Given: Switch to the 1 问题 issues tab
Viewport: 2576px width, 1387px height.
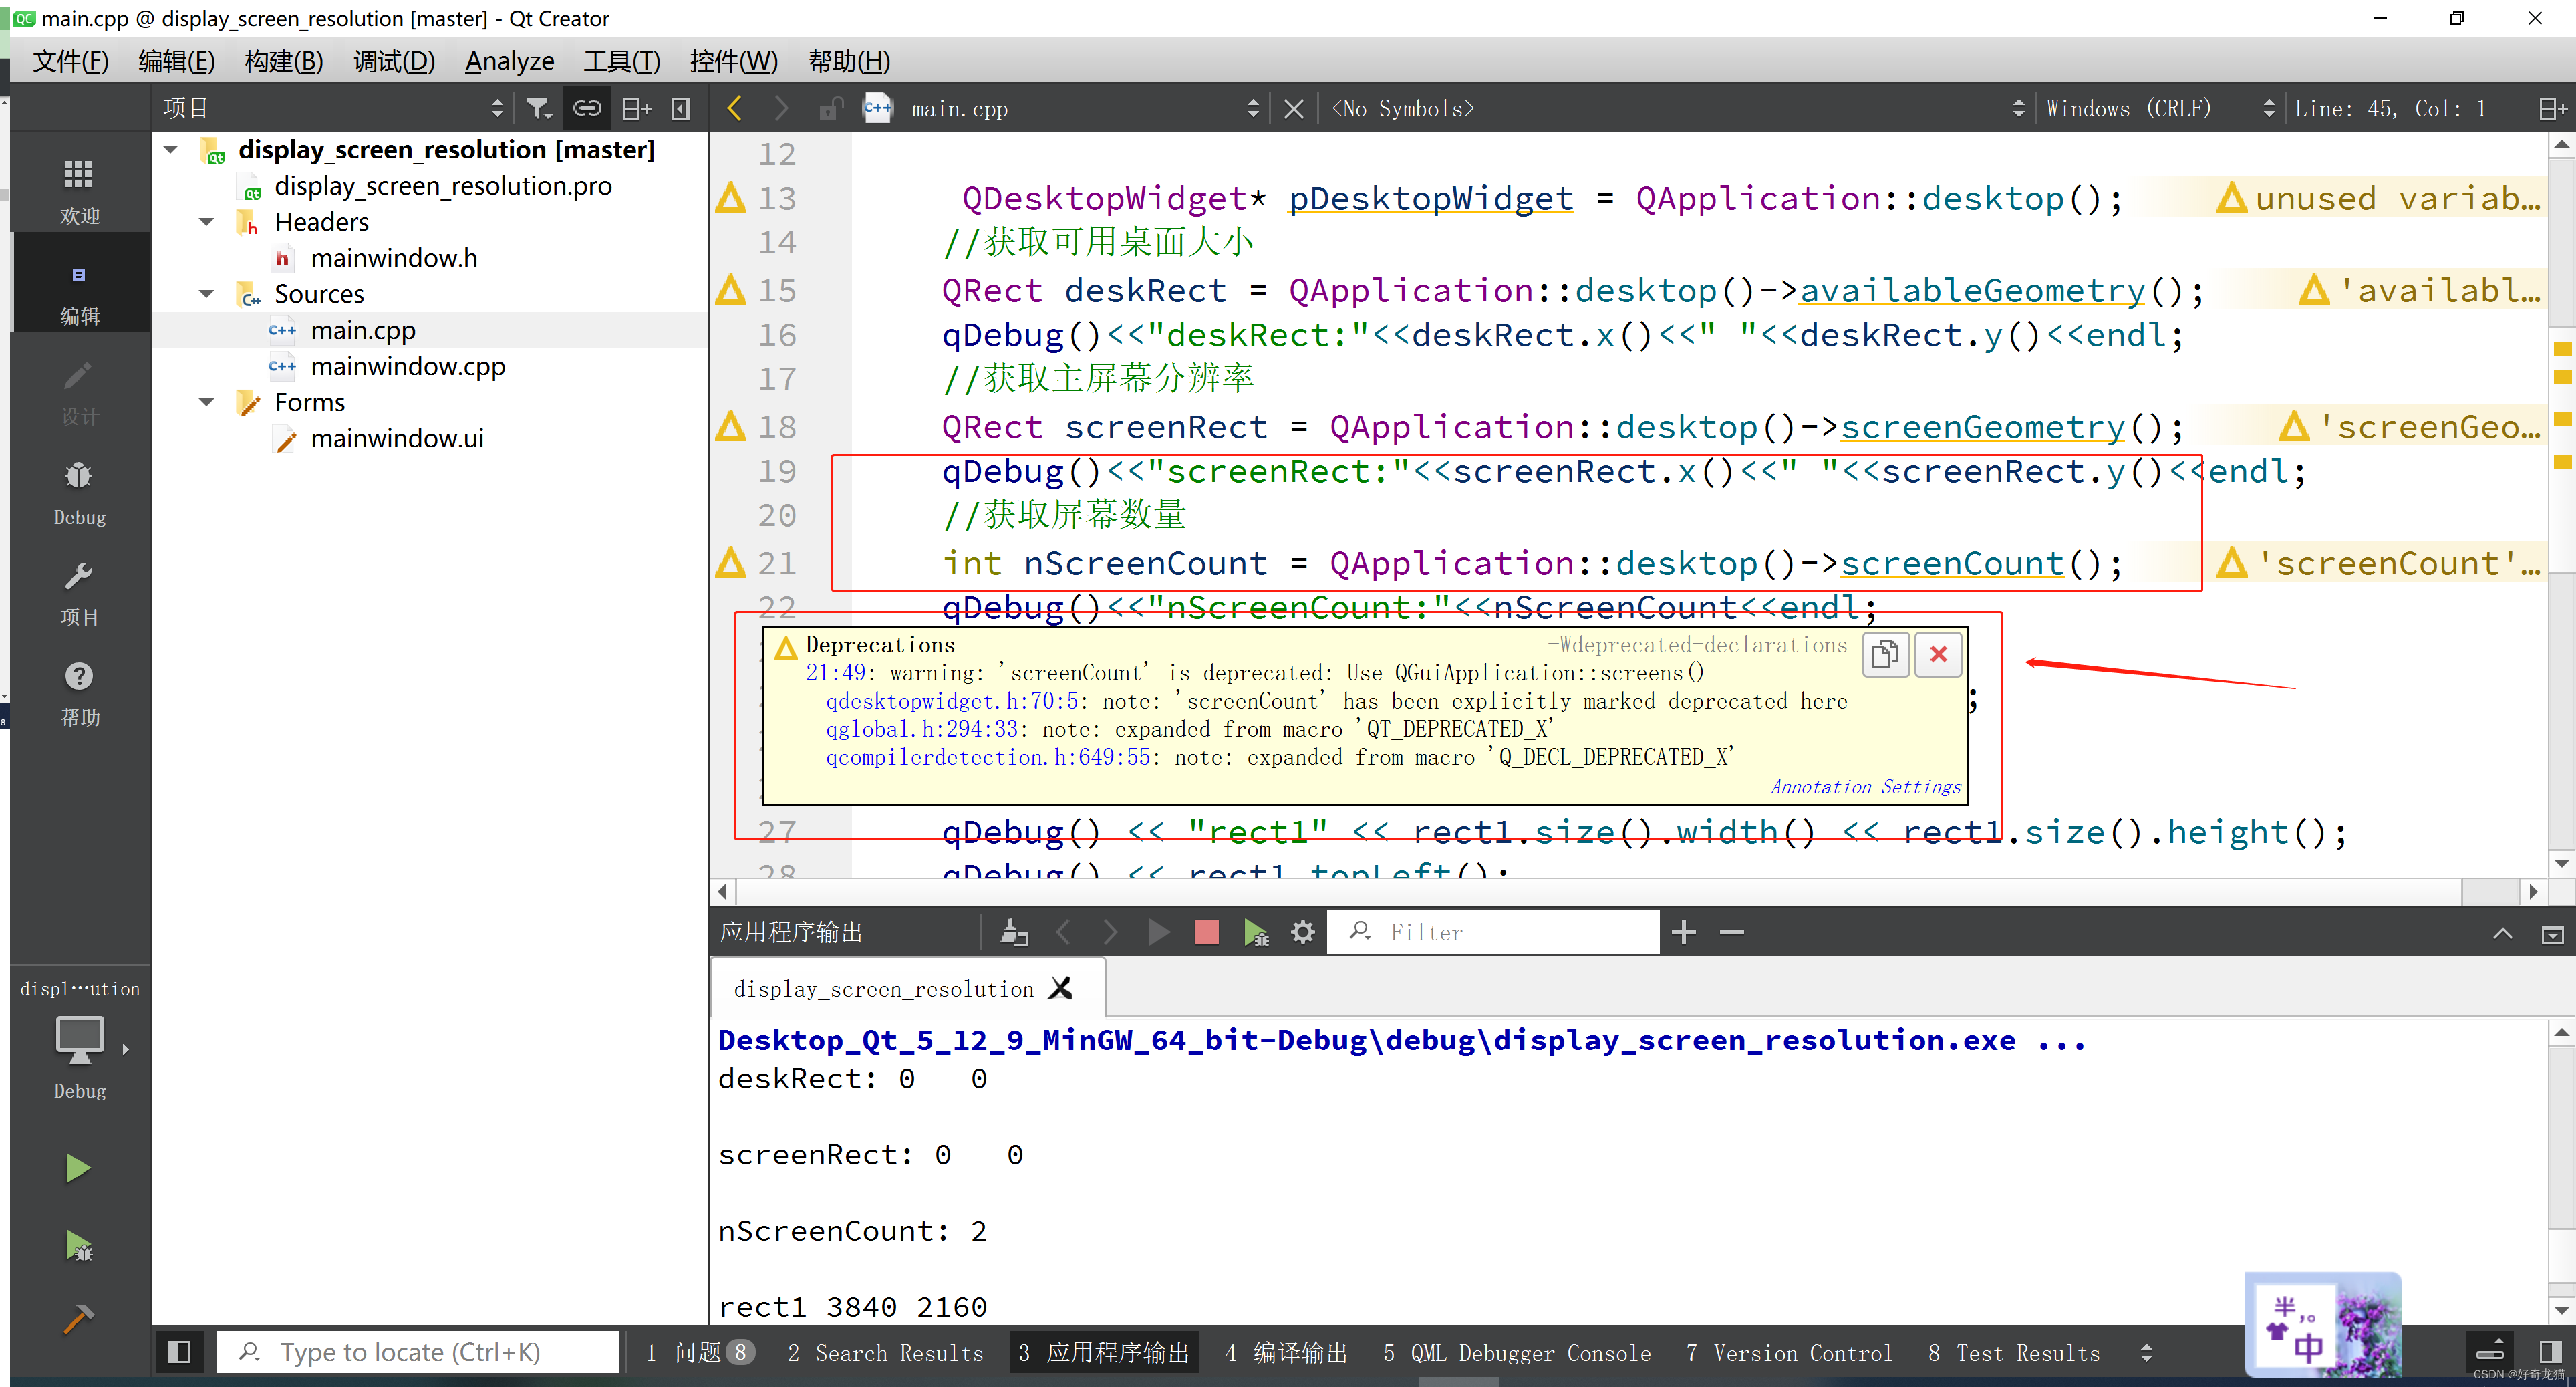Looking at the screenshot, I should point(699,1352).
